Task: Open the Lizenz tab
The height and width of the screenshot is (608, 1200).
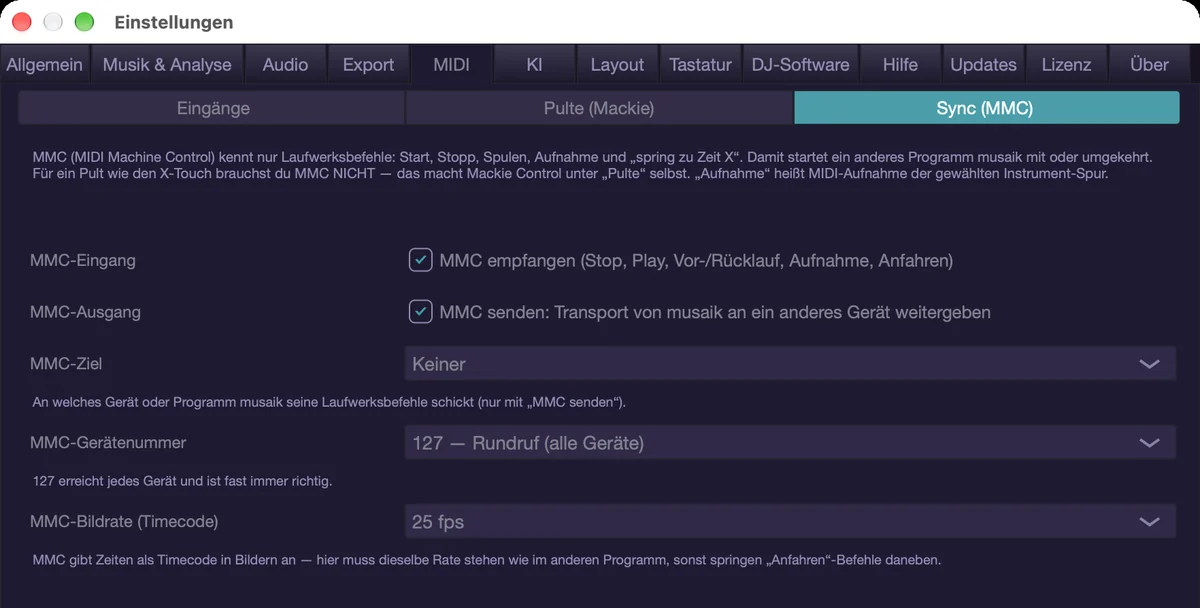Action: [x=1066, y=64]
